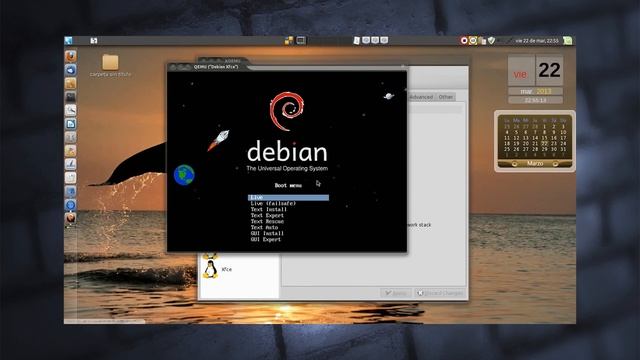Click the red record tray icon
Viewport: 640px width, 360px height.
[464, 40]
